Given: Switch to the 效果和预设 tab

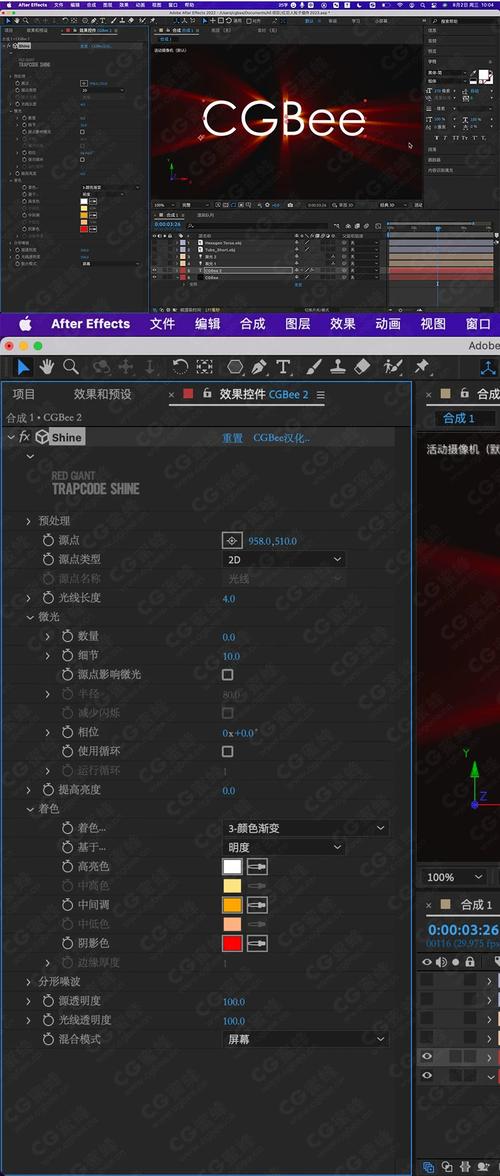Looking at the screenshot, I should coord(103,394).
